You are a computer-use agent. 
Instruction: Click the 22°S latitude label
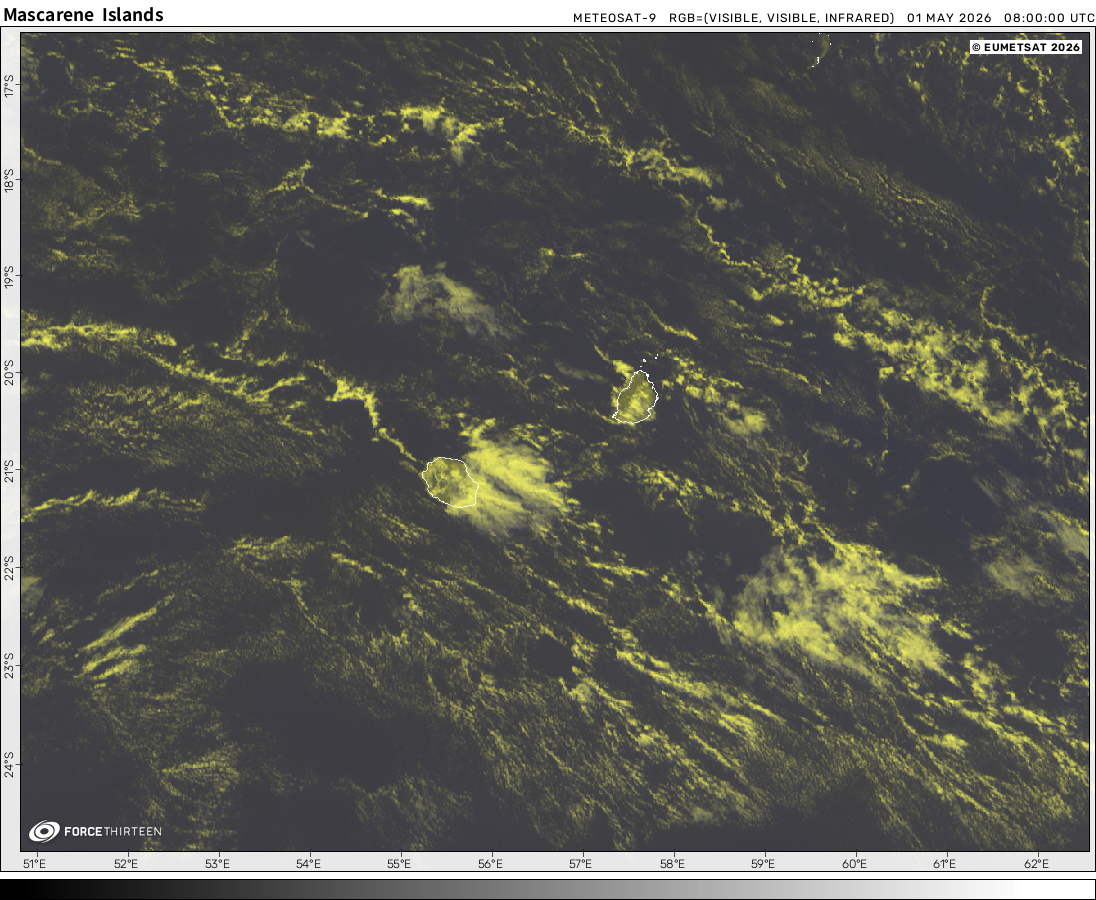click(x=9, y=567)
